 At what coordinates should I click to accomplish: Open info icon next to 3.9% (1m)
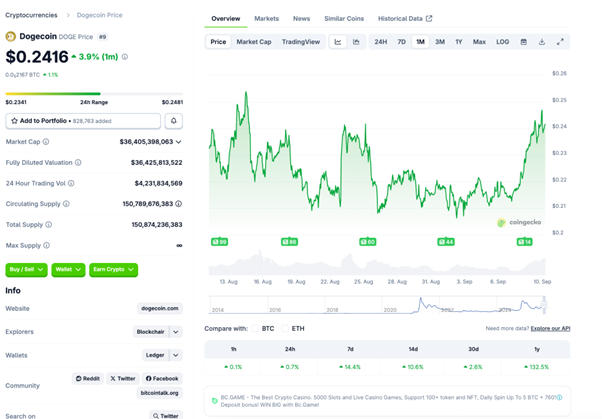[x=125, y=57]
